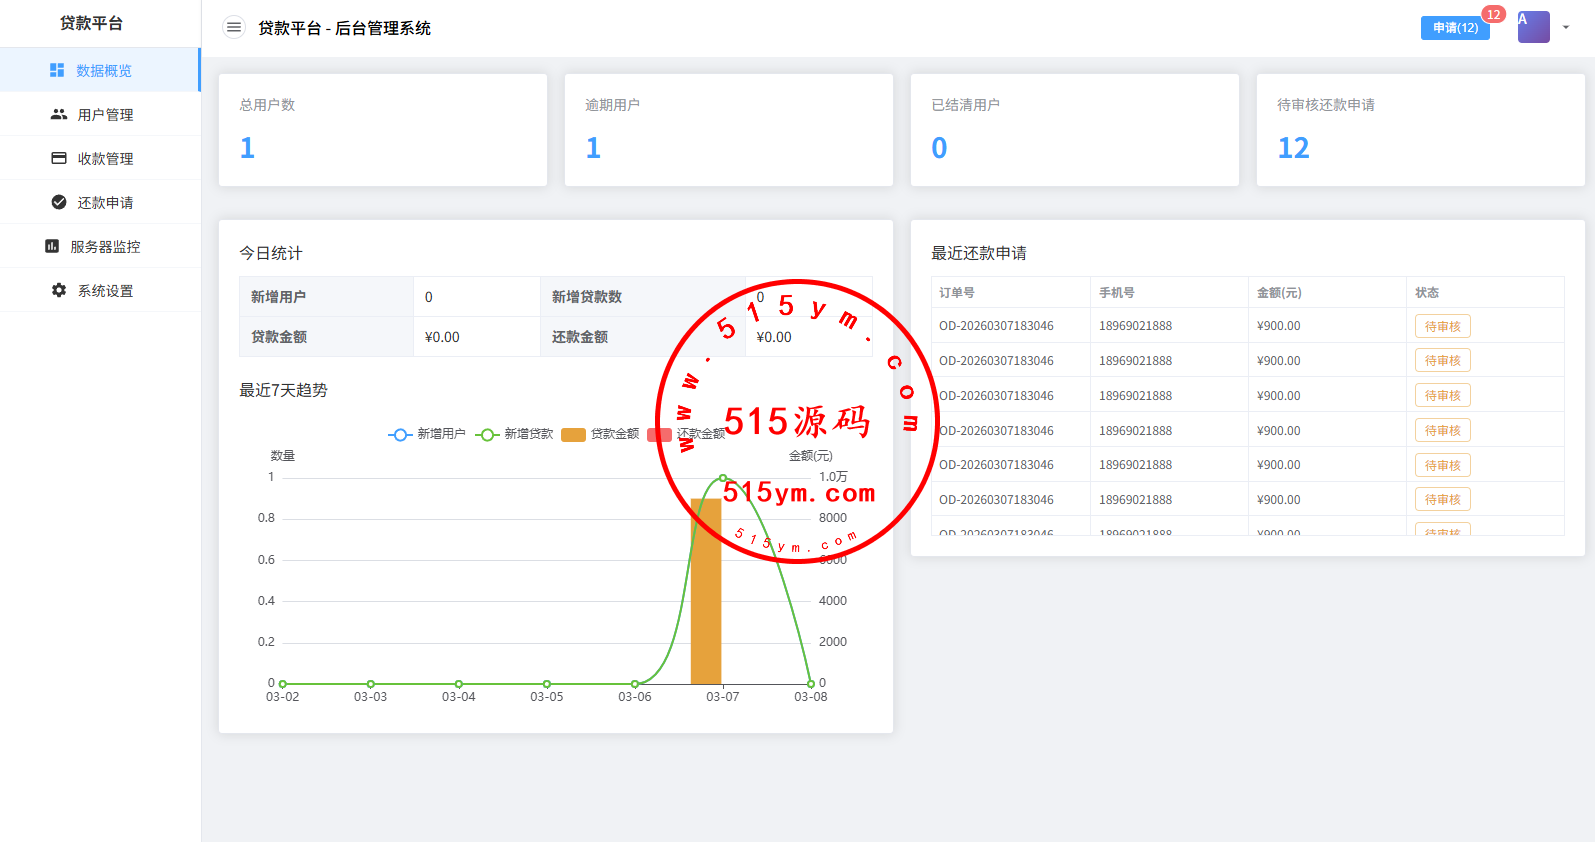This screenshot has width=1595, height=842.
Task: Click 待审核 tag in first order row
Action: point(1442,326)
